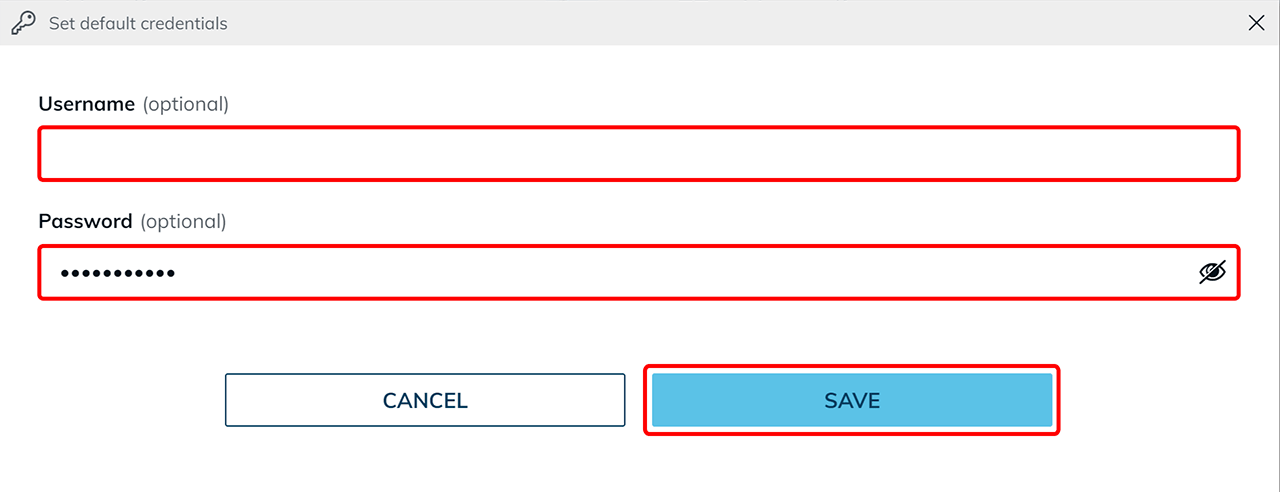Save the default credentials
Viewport: 1280px width, 492px height.
[x=852, y=400]
